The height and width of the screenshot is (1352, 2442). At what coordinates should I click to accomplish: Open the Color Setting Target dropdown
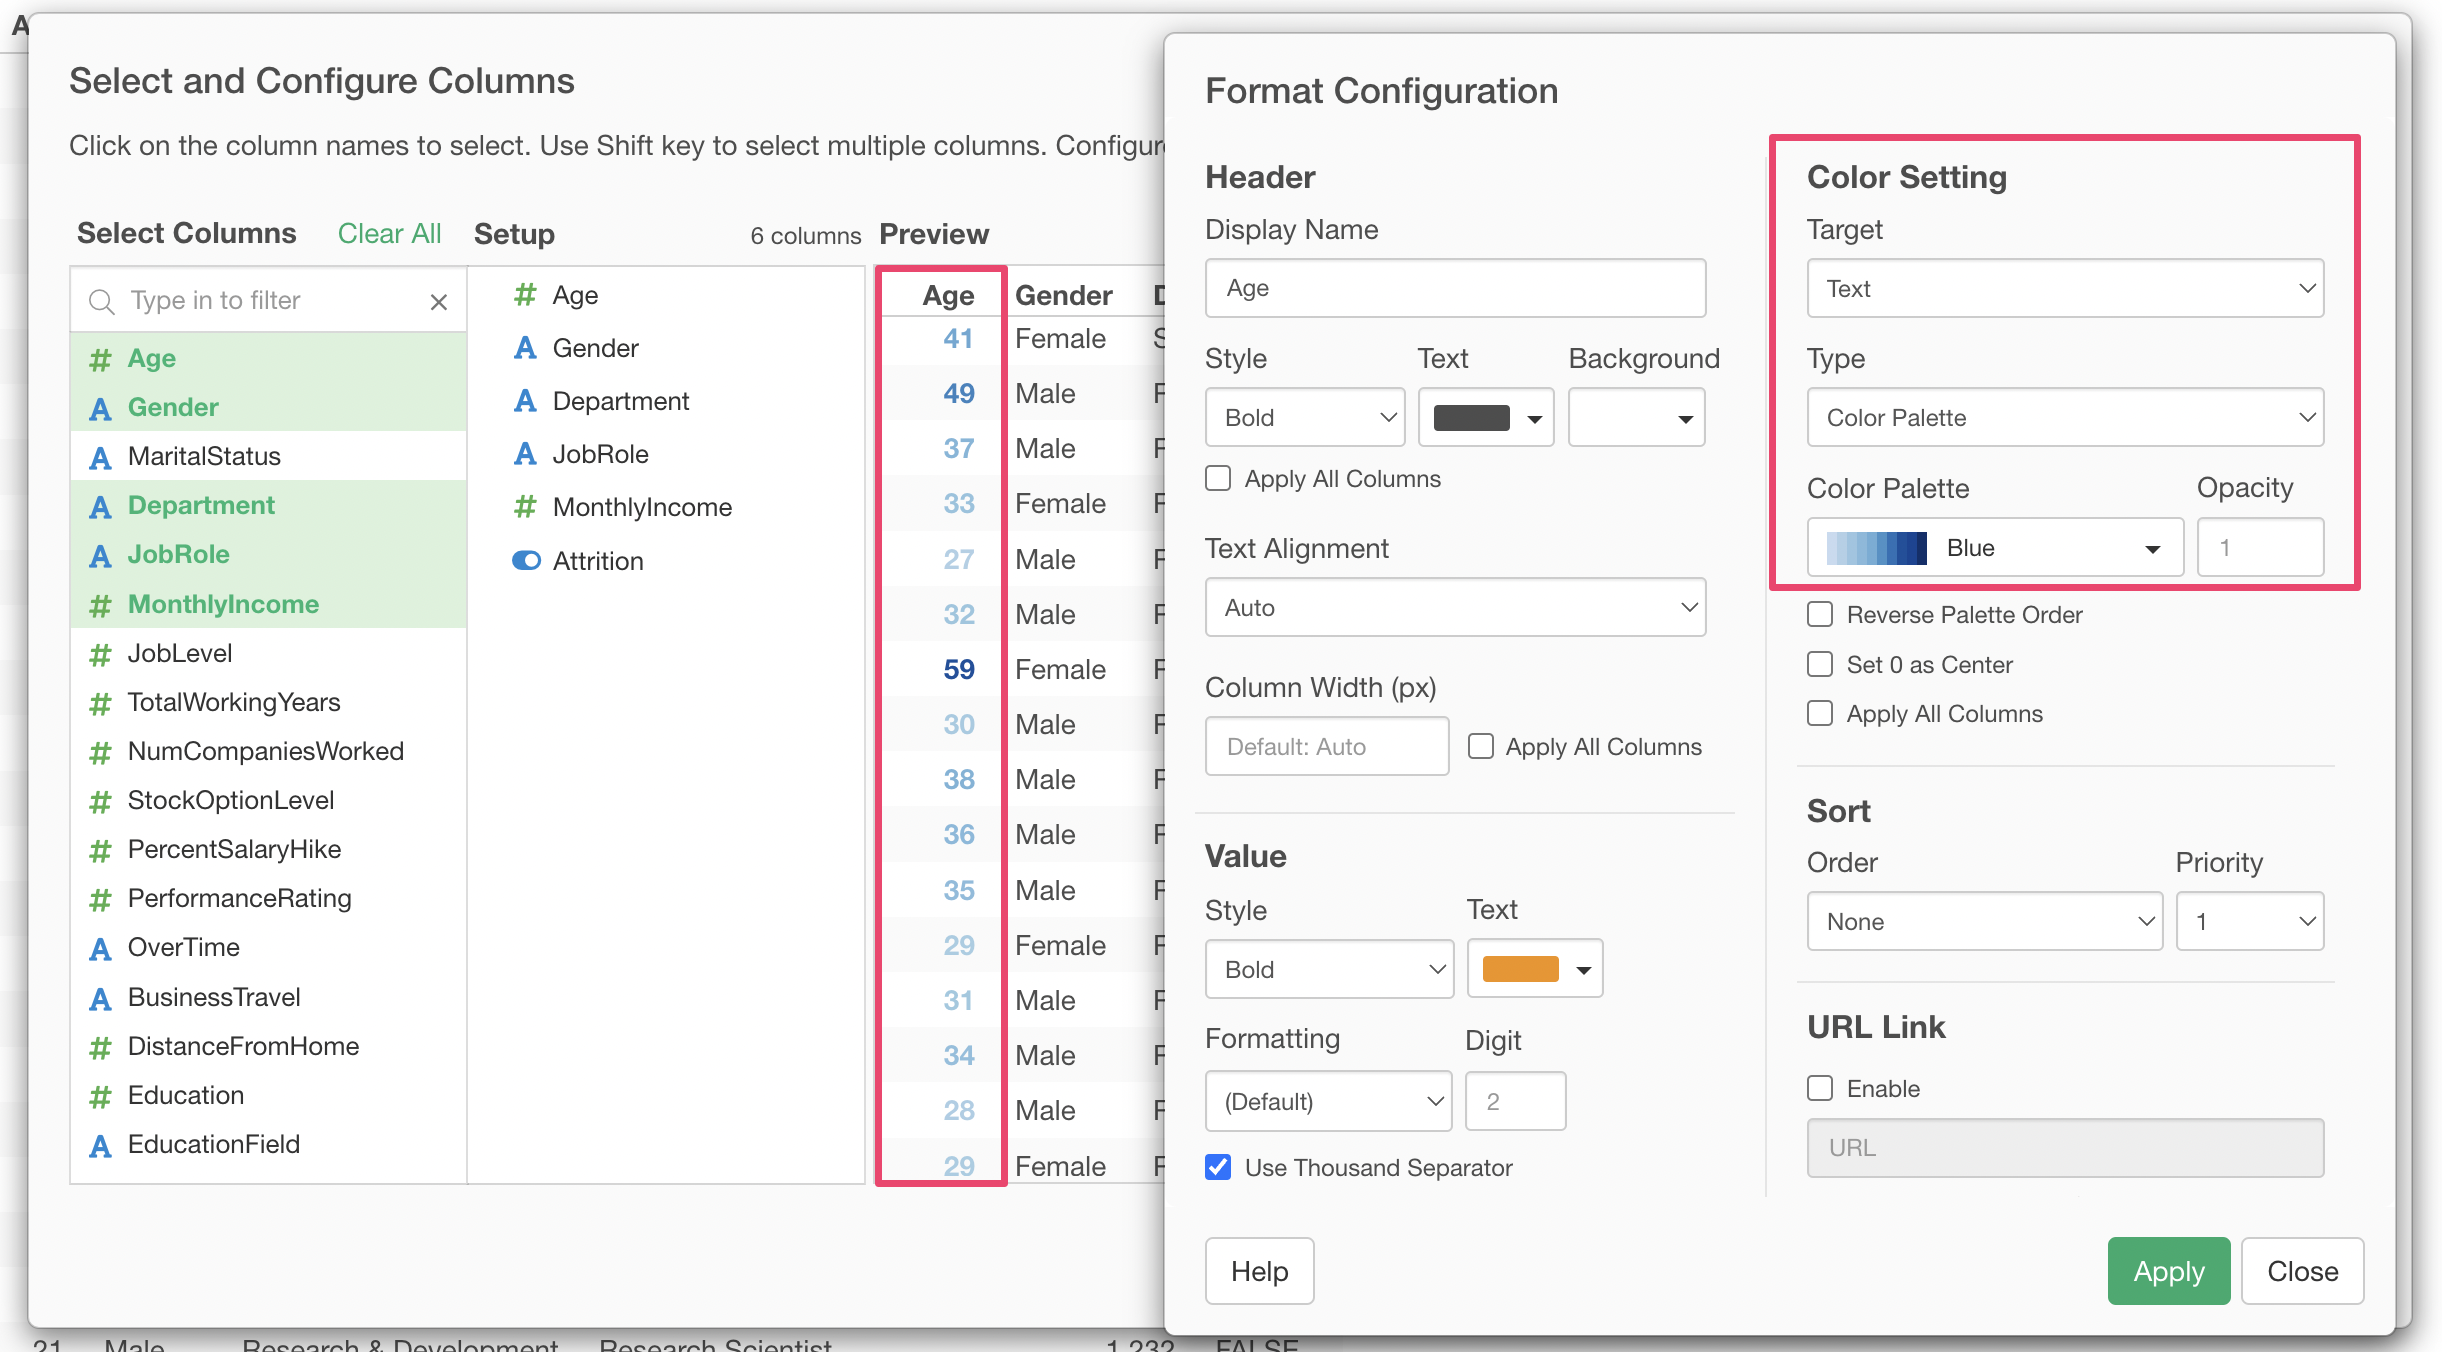click(x=2064, y=289)
